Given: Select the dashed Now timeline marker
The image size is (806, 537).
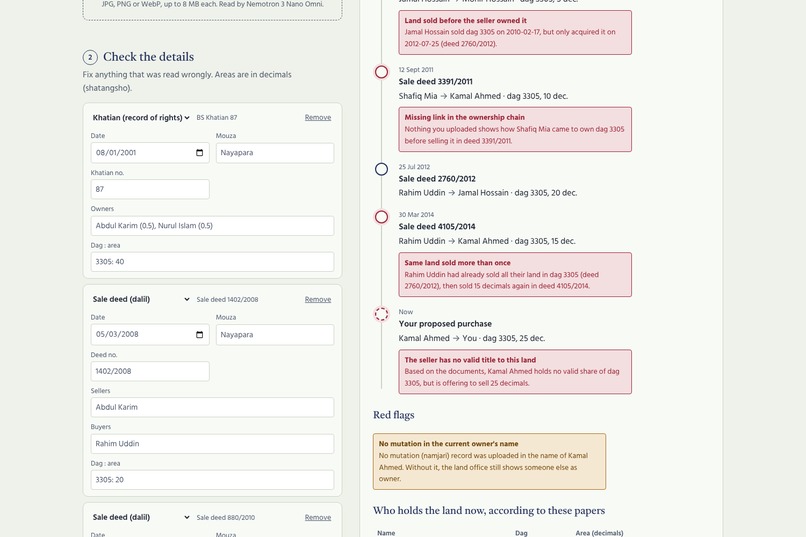Looking at the screenshot, I should (381, 314).
